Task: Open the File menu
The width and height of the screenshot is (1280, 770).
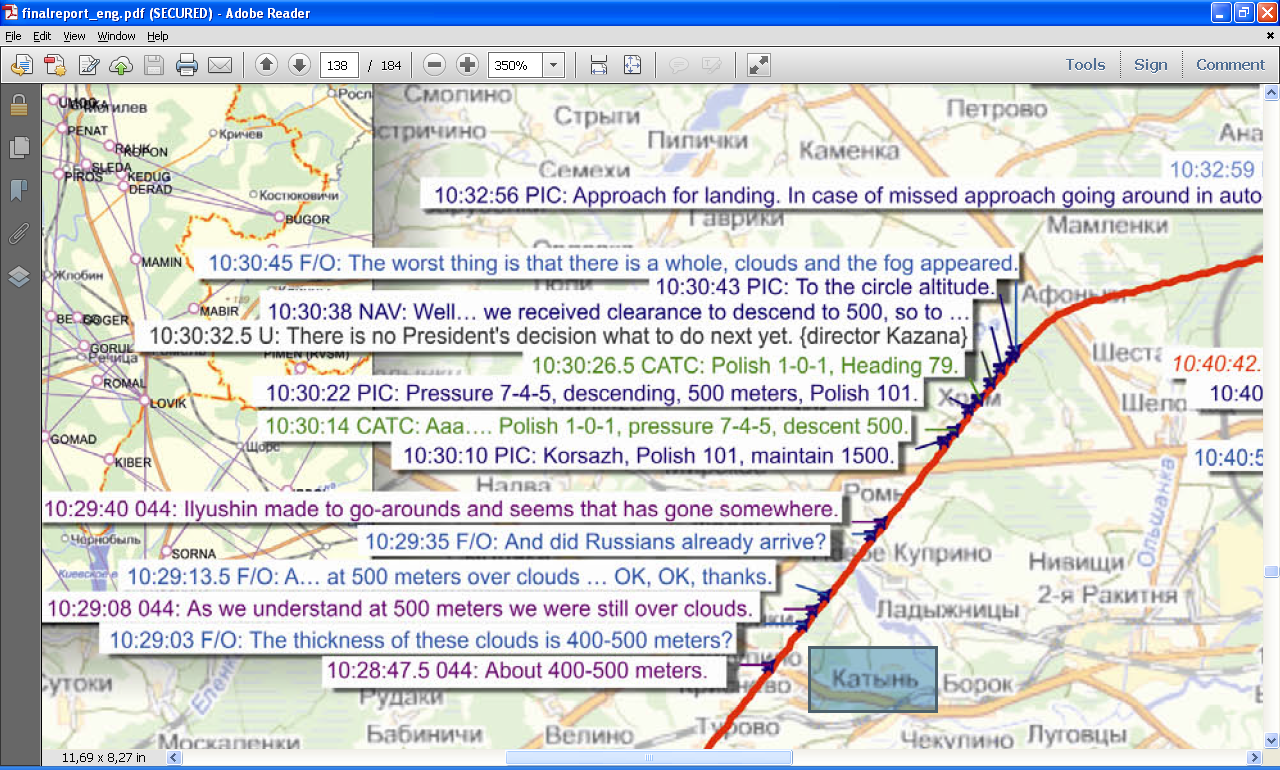Action: click(x=13, y=36)
